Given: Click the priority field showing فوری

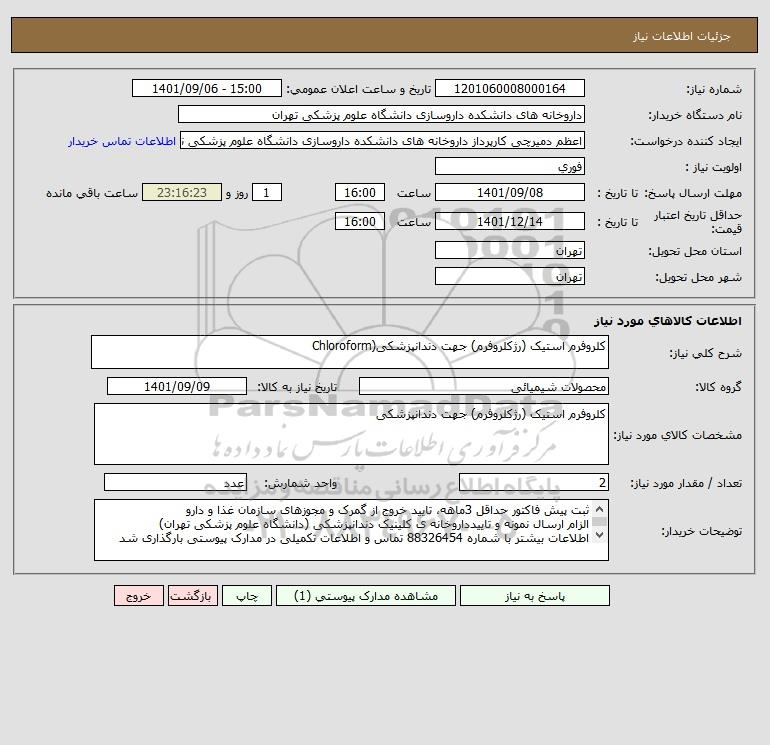Looking at the screenshot, I should point(510,166).
